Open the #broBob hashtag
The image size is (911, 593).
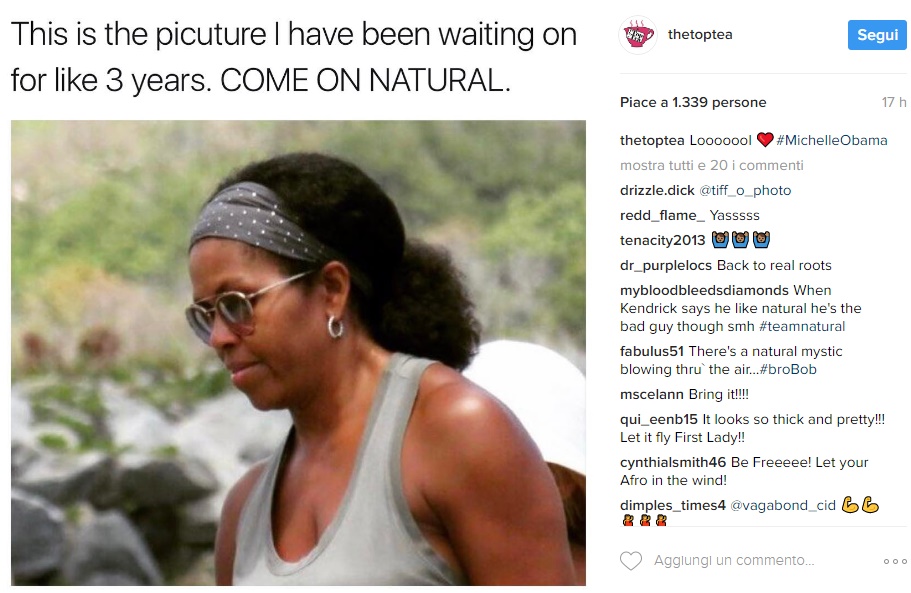(788, 369)
